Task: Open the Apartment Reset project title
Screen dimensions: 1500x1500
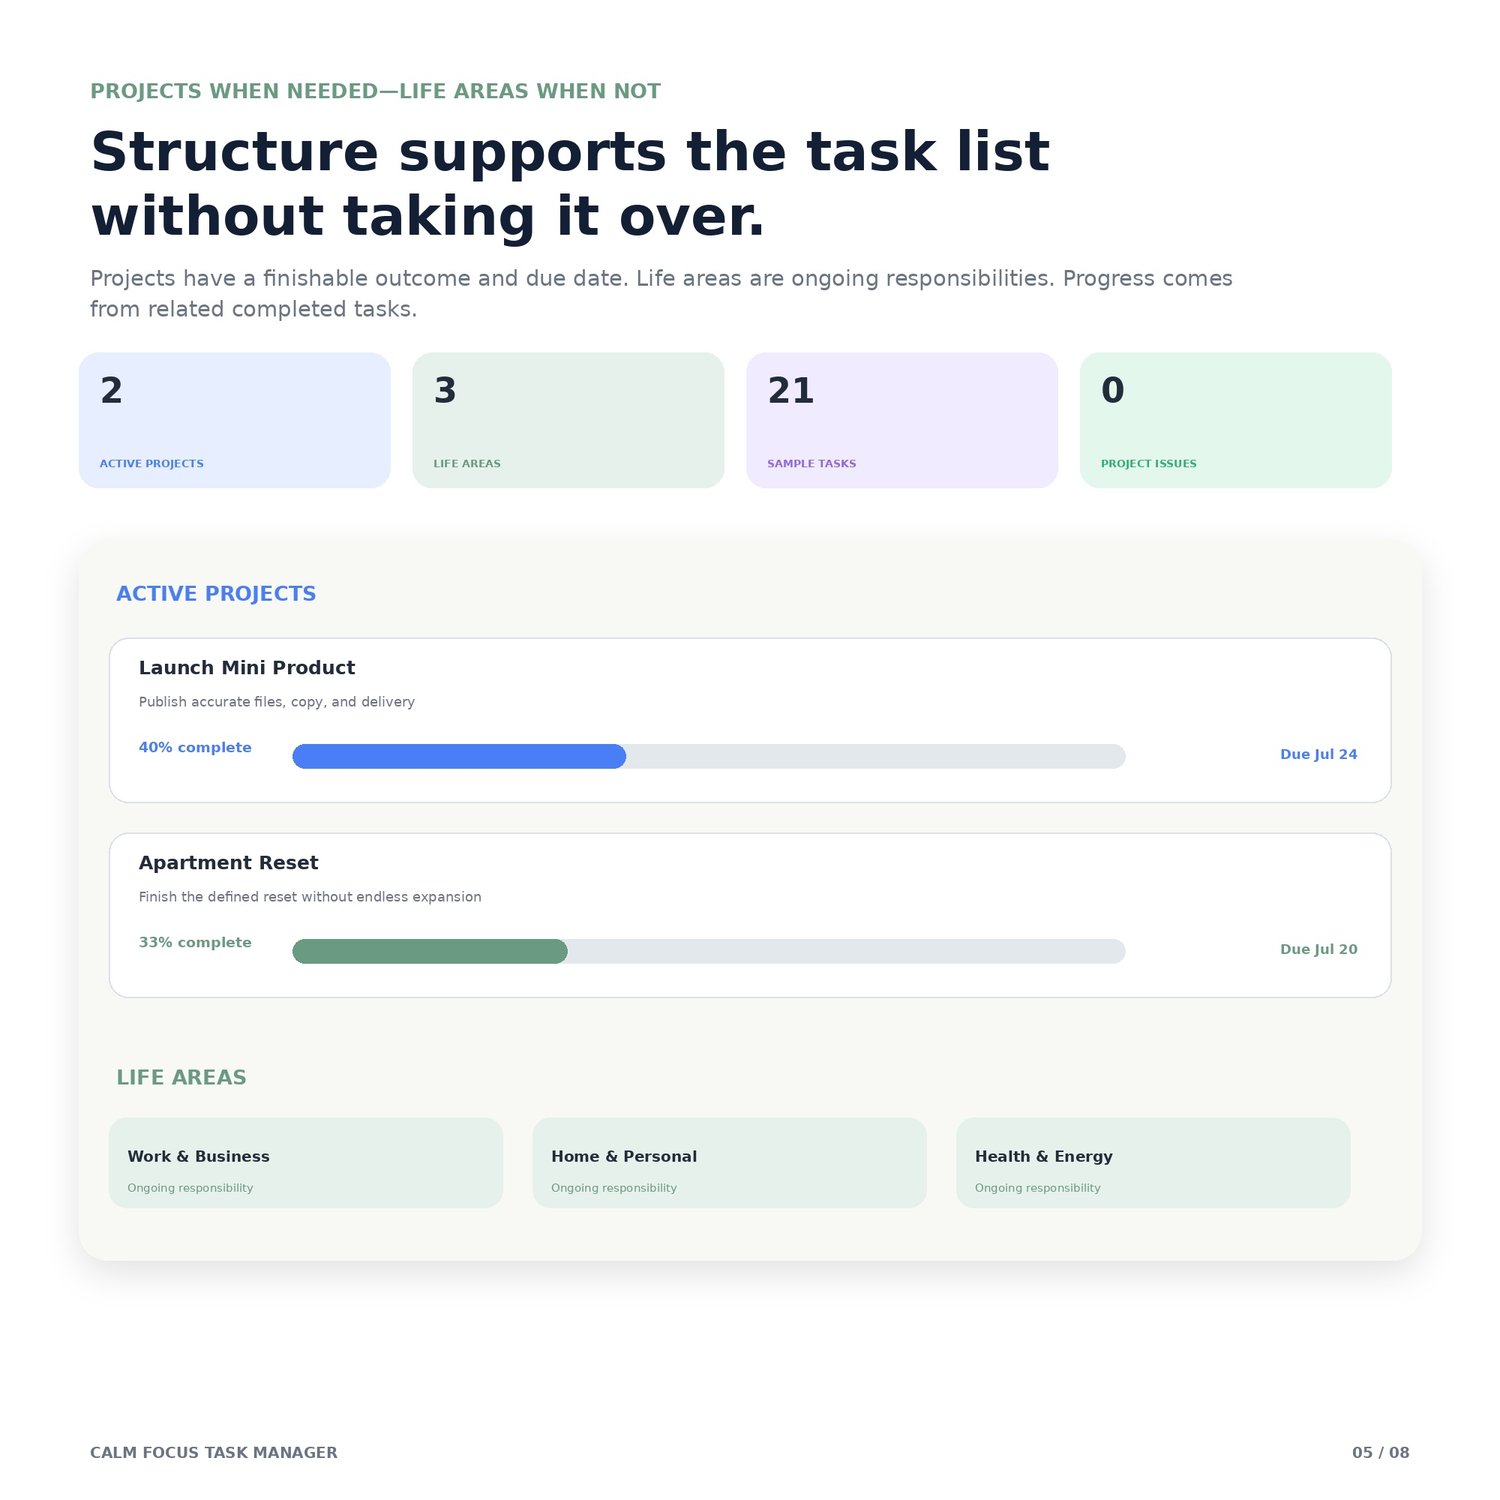Action: [x=228, y=863]
